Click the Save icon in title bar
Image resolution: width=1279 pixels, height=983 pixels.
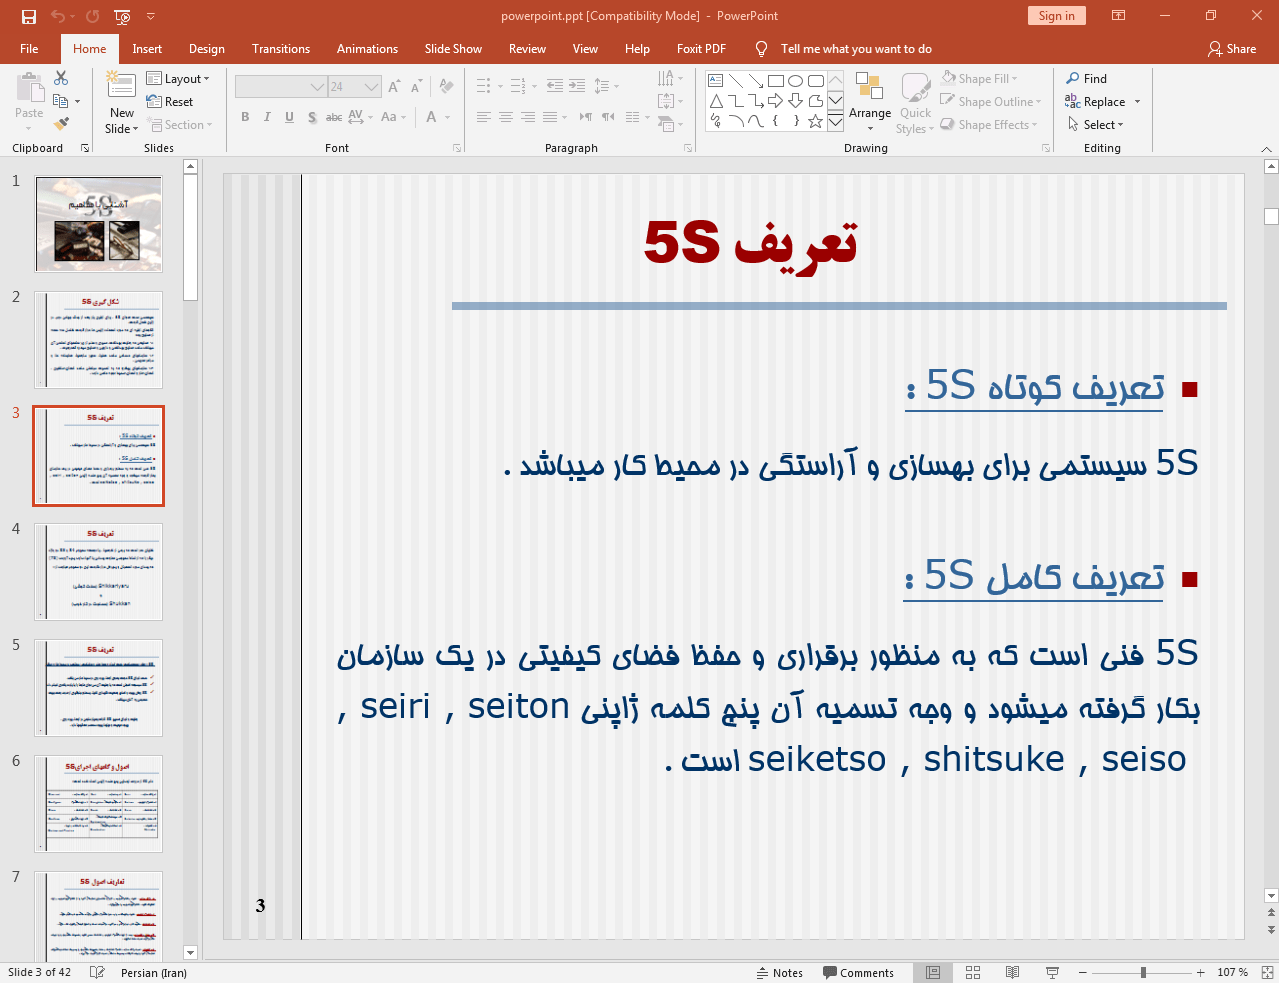[x=28, y=16]
